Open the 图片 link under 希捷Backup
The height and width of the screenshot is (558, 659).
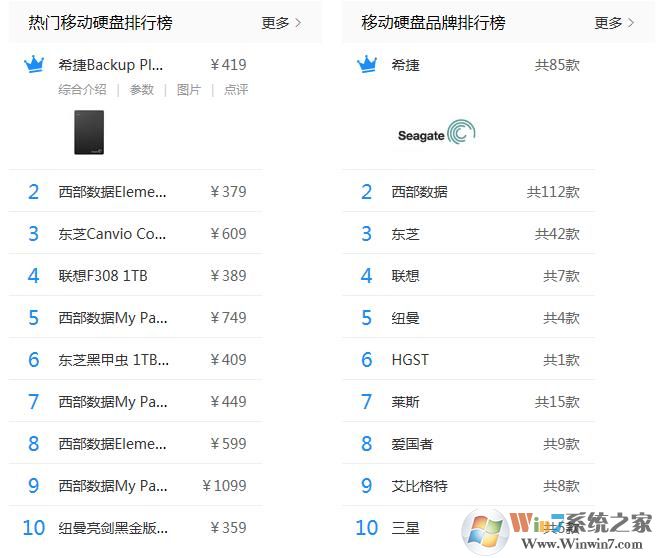tap(189, 89)
